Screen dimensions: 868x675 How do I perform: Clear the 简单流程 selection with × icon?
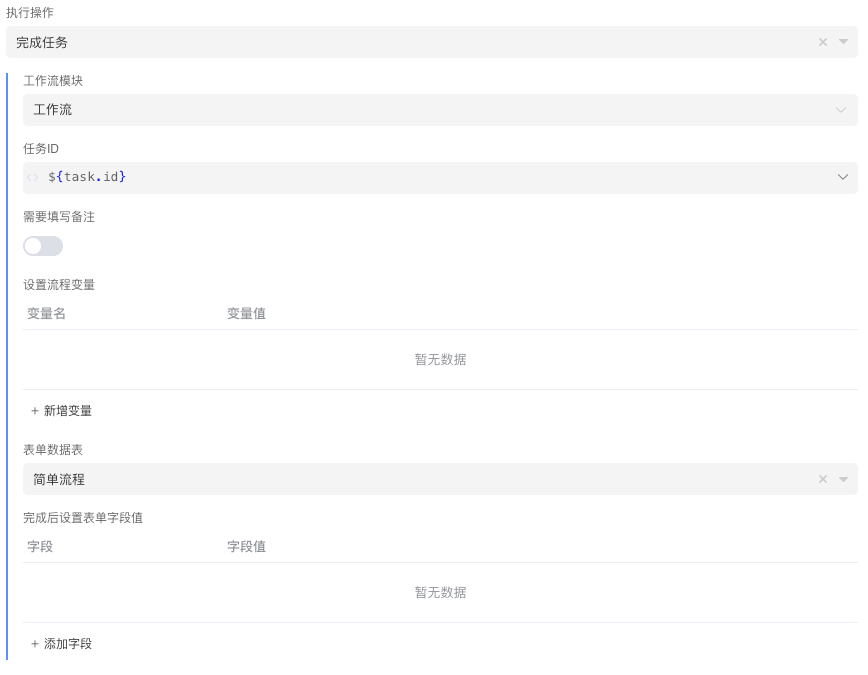(x=823, y=479)
